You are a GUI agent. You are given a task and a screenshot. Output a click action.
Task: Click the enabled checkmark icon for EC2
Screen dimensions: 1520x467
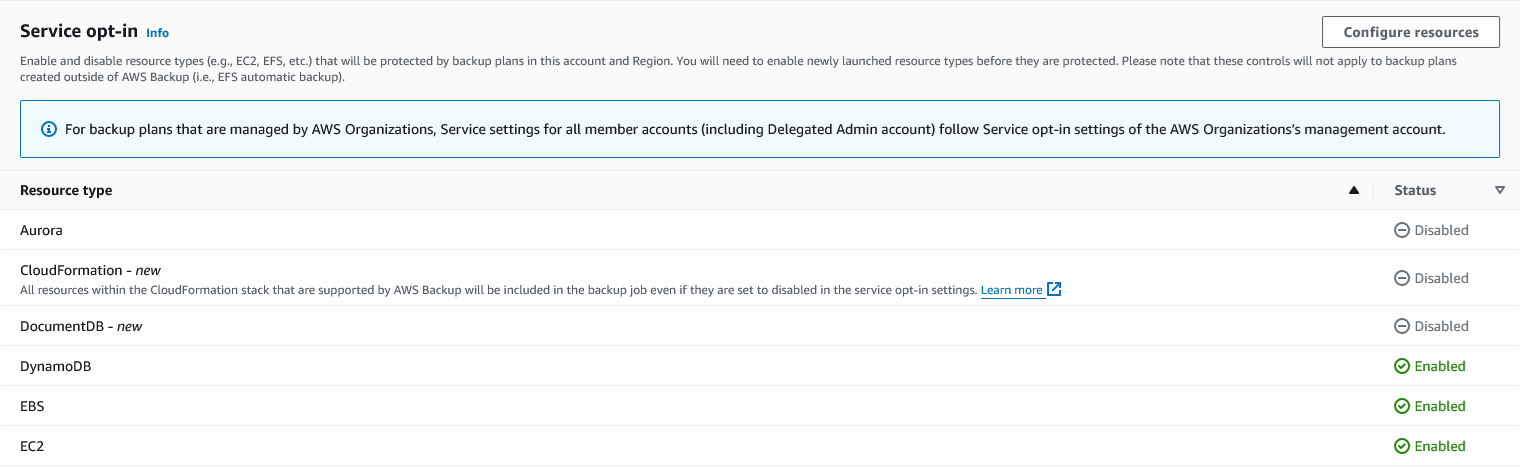click(1402, 446)
